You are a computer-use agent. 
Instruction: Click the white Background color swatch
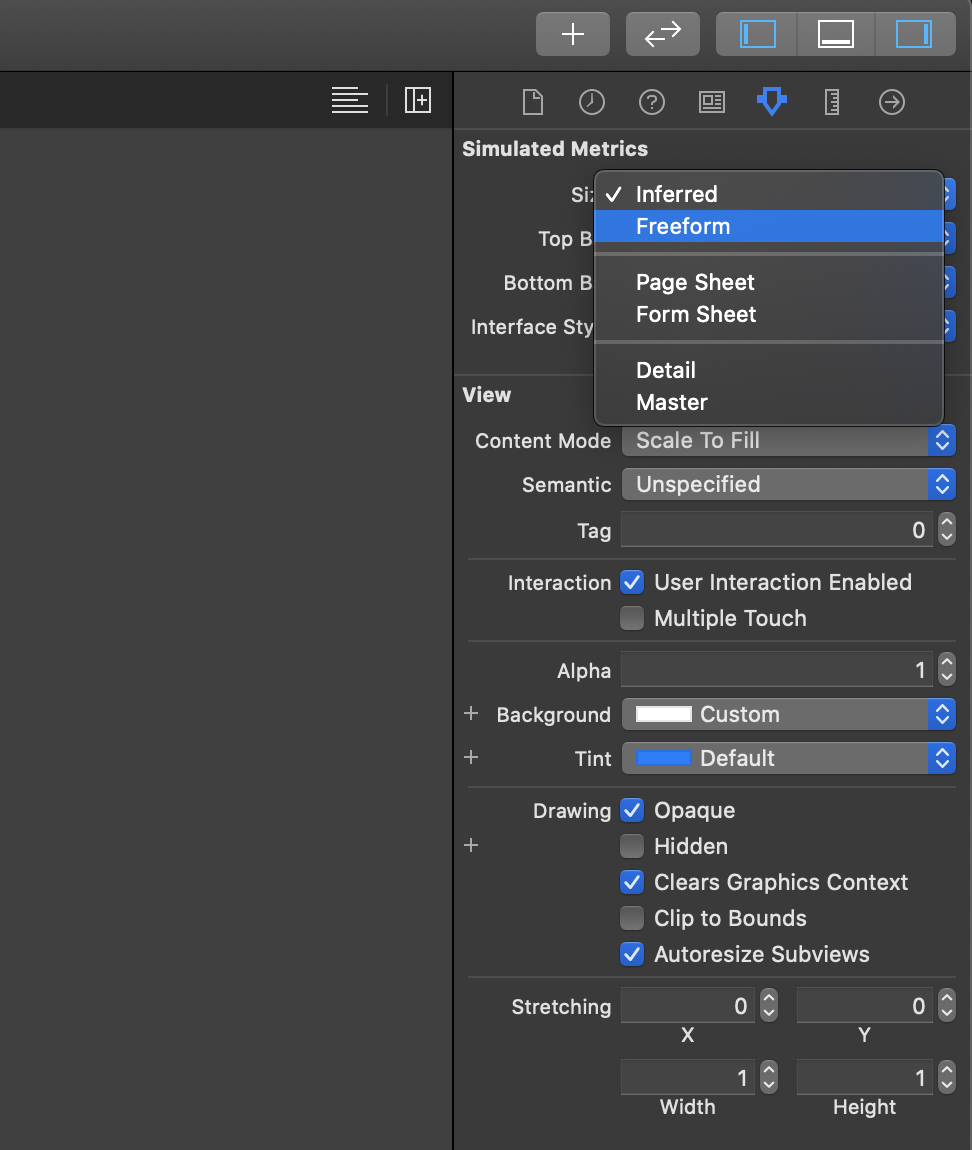tap(664, 714)
